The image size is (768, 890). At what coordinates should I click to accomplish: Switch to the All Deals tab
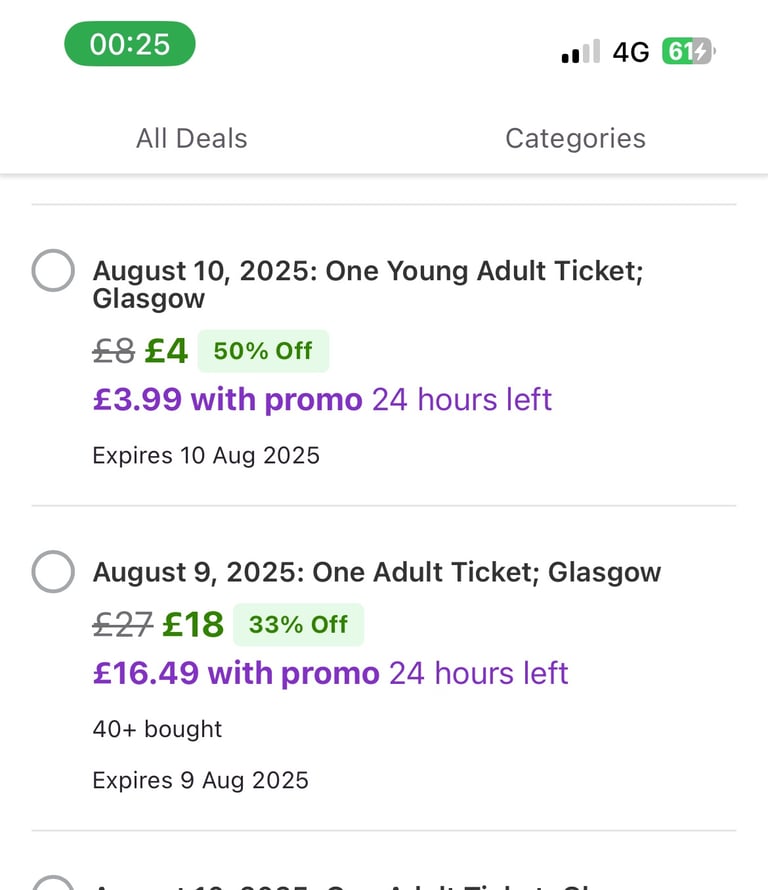coord(192,138)
